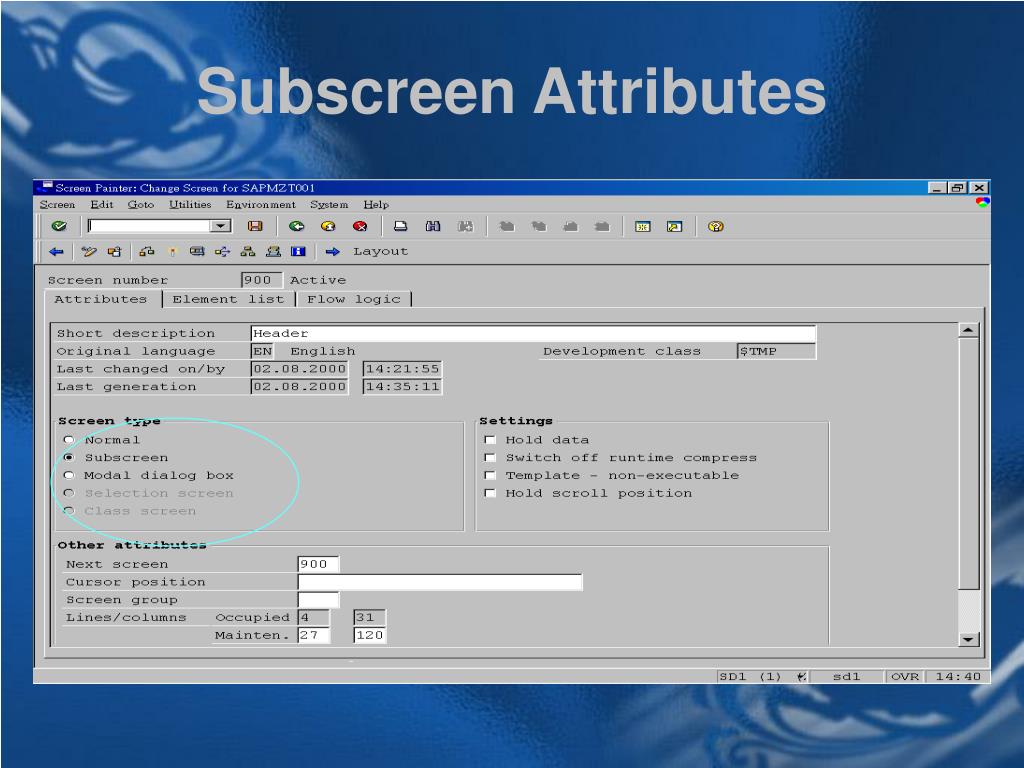Click the Other object icon

pos(114,251)
